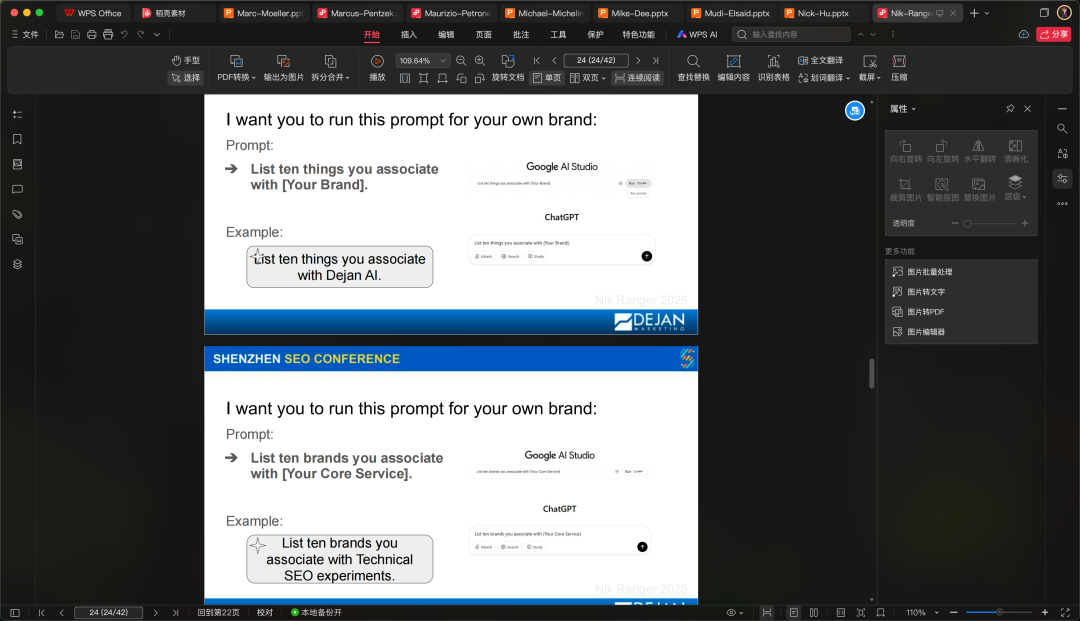Open the 截屏 screenshot dropdown
The height and width of the screenshot is (621, 1080).
point(870,69)
